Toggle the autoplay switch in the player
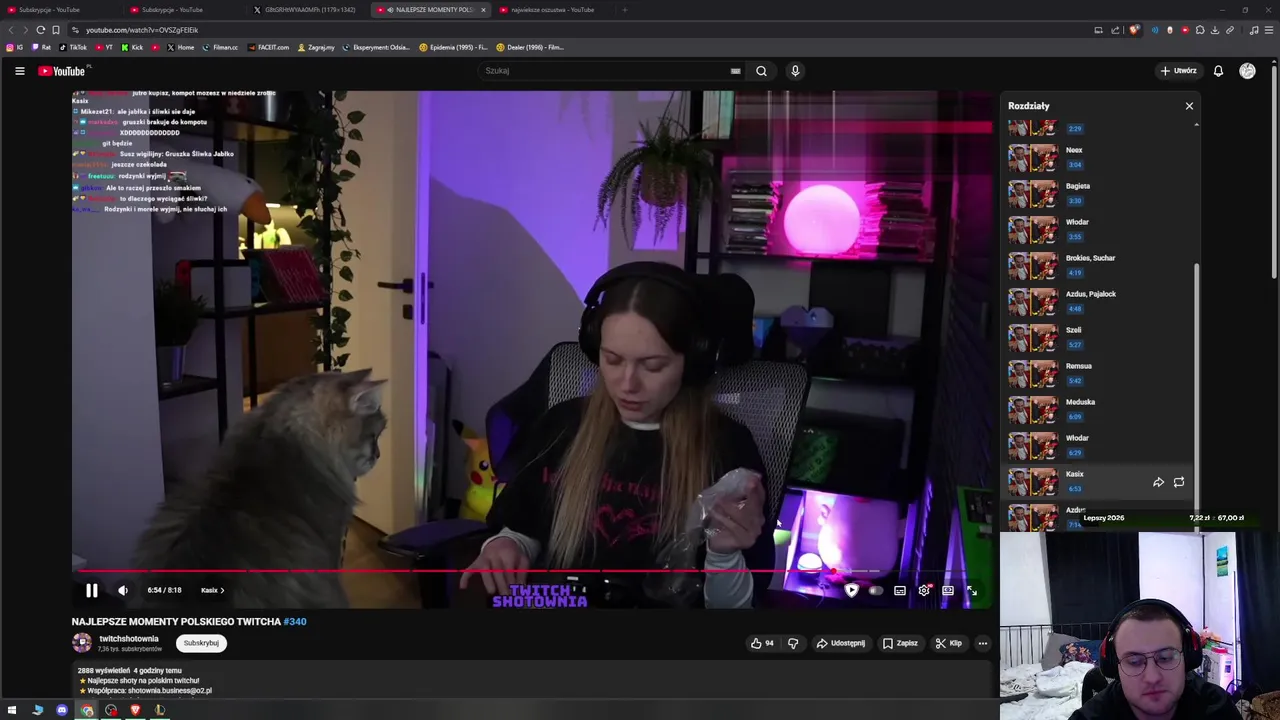1280x720 pixels. point(875,590)
